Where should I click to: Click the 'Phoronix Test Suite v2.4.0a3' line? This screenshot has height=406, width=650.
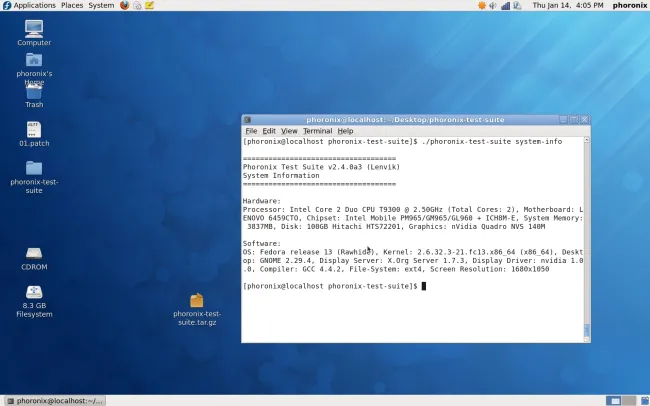[x=321, y=167]
